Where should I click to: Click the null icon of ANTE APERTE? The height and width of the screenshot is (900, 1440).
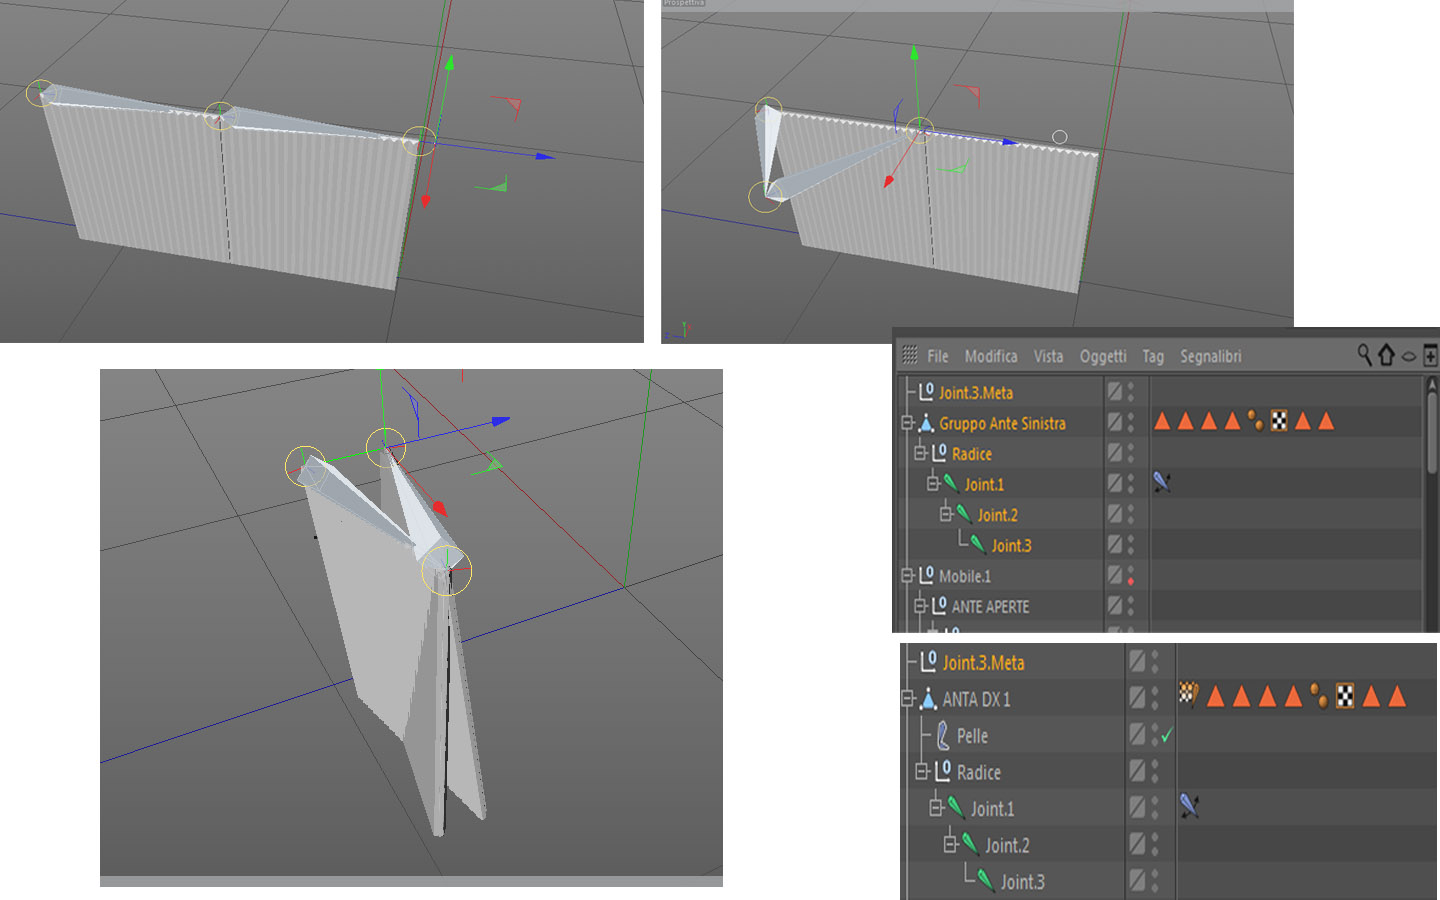[939, 605]
